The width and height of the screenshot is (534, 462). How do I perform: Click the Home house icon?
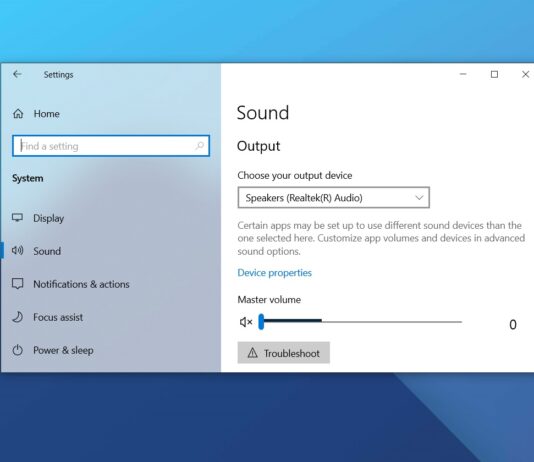click(x=18, y=113)
